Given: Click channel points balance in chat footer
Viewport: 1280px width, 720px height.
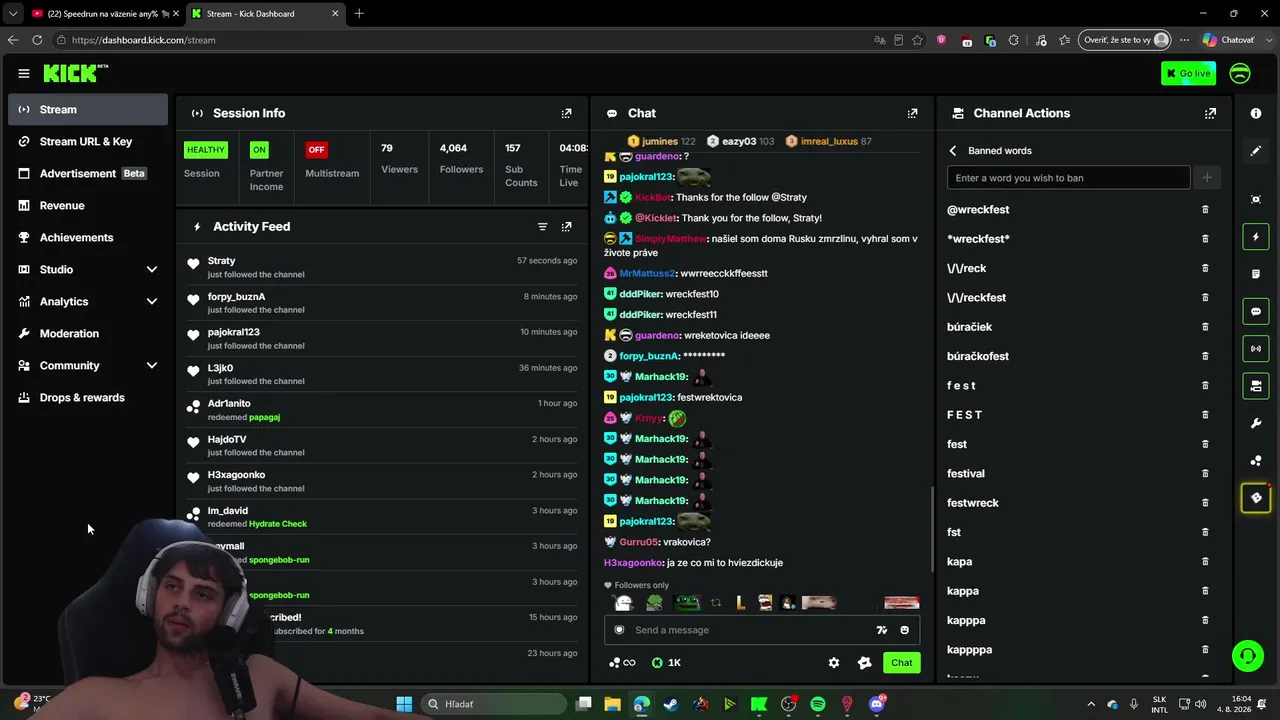Looking at the screenshot, I should click(x=622, y=663).
